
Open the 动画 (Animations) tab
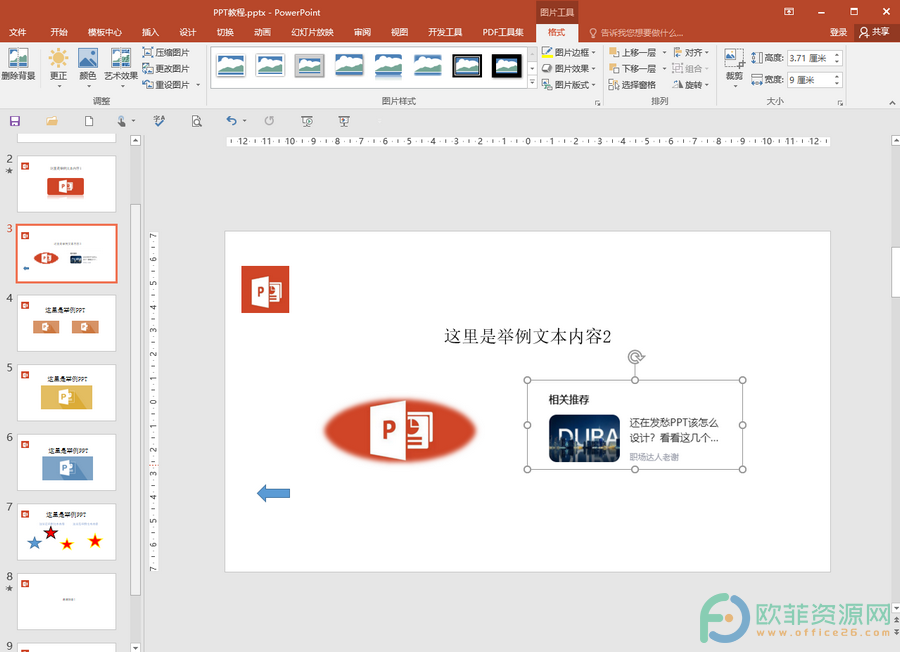(262, 32)
